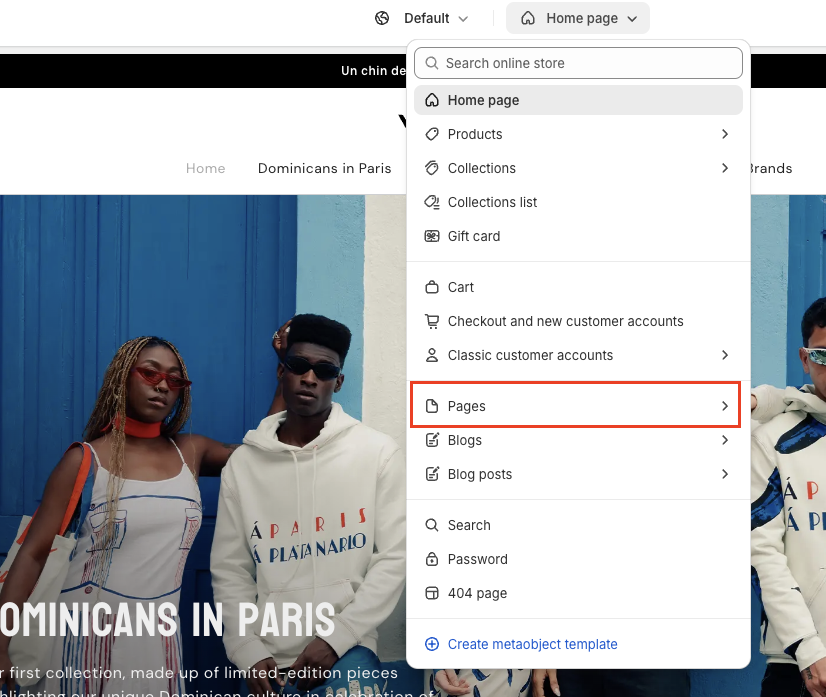Click the plus circle icon for metaobject template
Viewport: 826px width, 697px height.
click(432, 644)
